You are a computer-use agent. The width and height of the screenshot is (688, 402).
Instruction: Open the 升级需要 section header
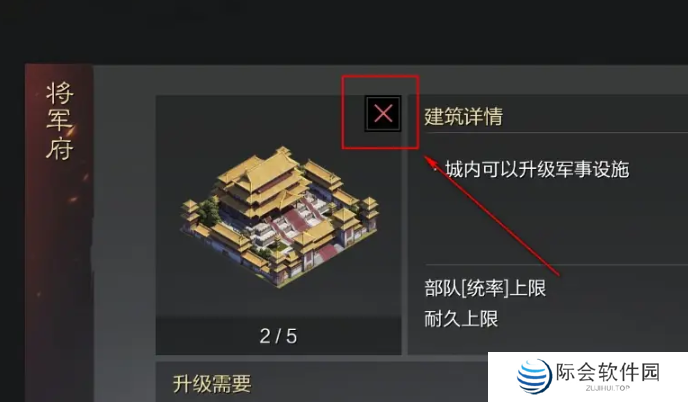coord(212,384)
